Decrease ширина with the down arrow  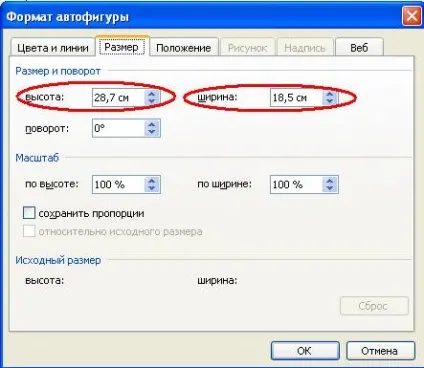point(330,101)
